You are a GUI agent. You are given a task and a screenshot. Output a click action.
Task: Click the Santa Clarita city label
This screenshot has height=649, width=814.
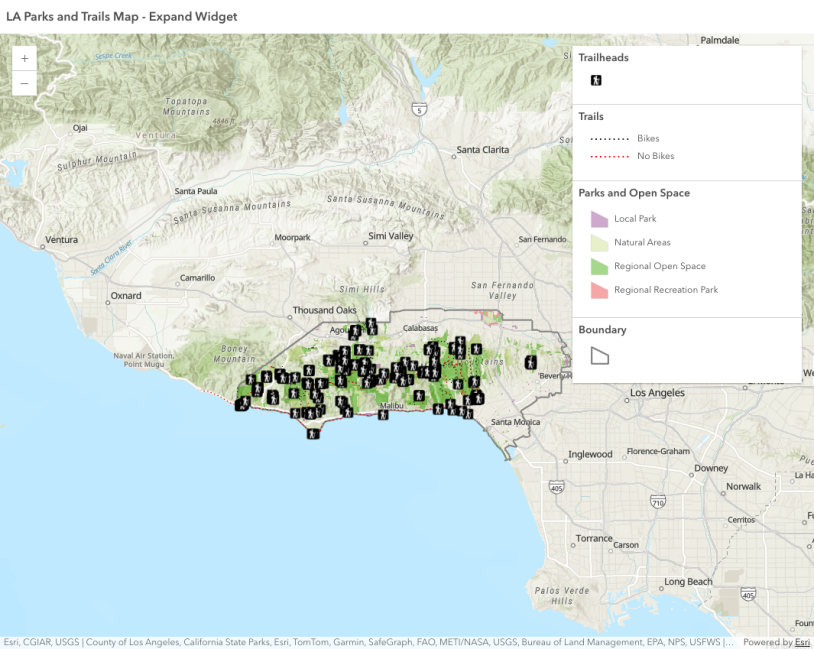(x=483, y=151)
